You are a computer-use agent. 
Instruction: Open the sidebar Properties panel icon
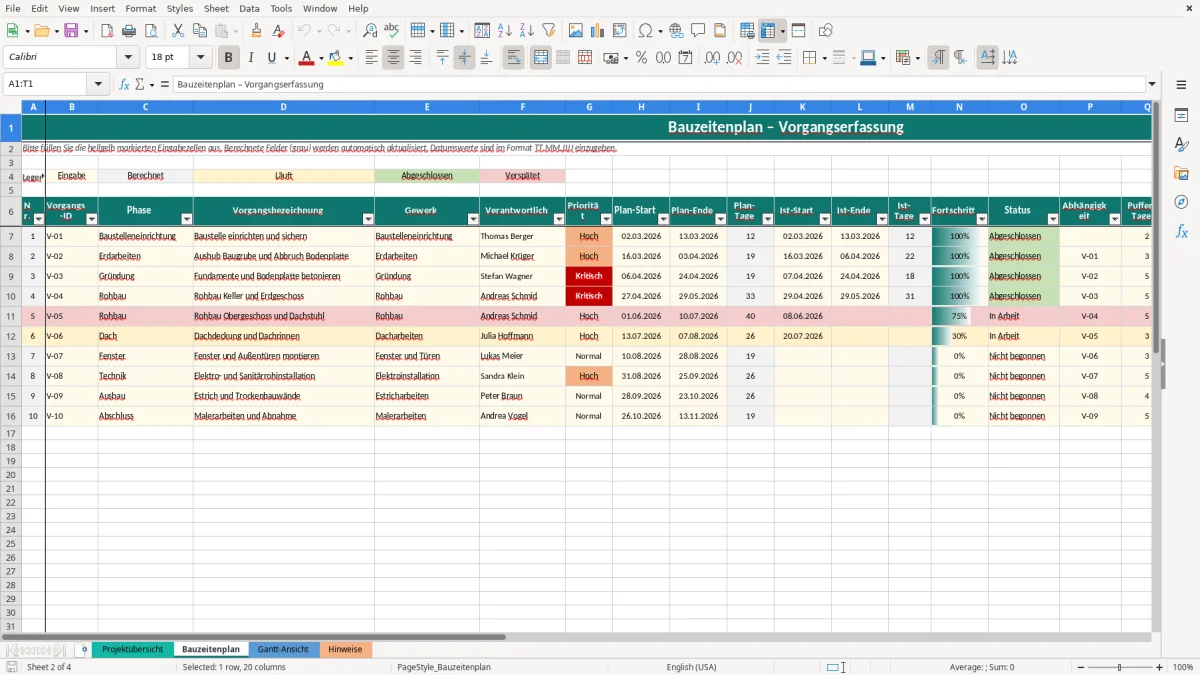pyautogui.click(x=1181, y=115)
